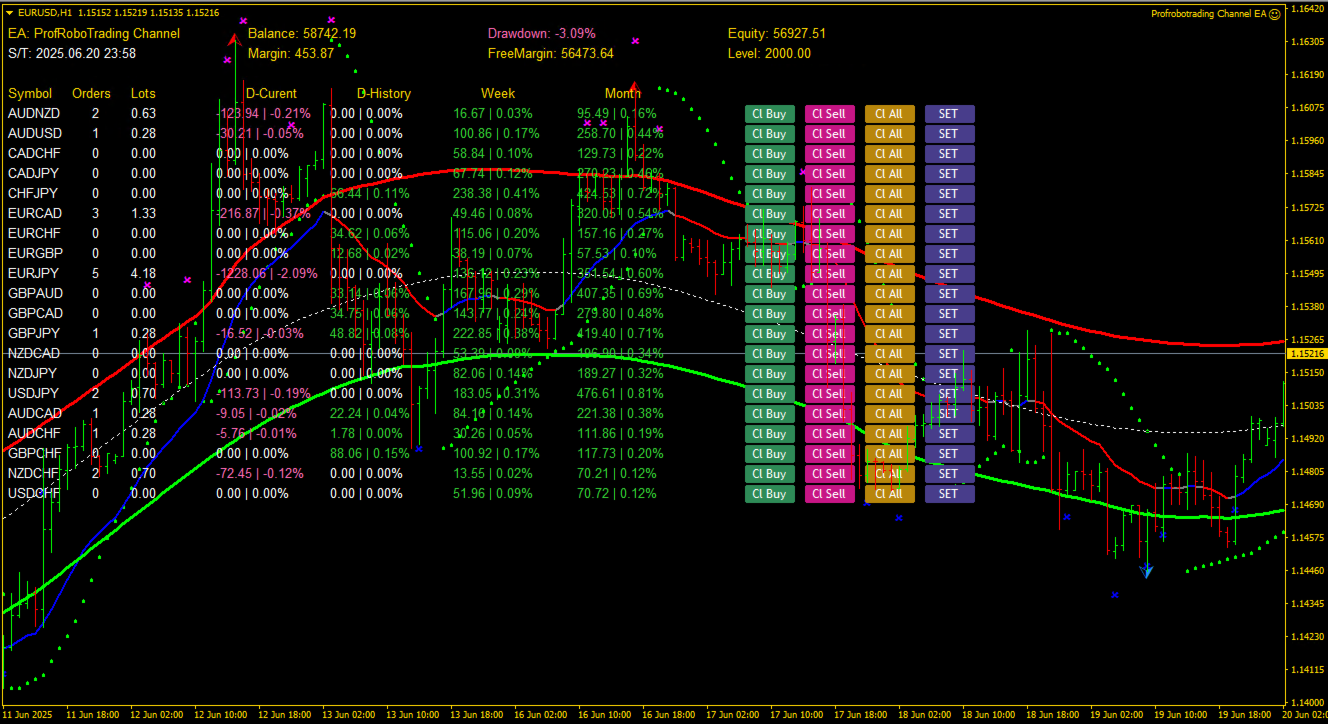This screenshot has height=724, width=1328.
Task: Close sell orders for AUDNZD
Action: 829,114
